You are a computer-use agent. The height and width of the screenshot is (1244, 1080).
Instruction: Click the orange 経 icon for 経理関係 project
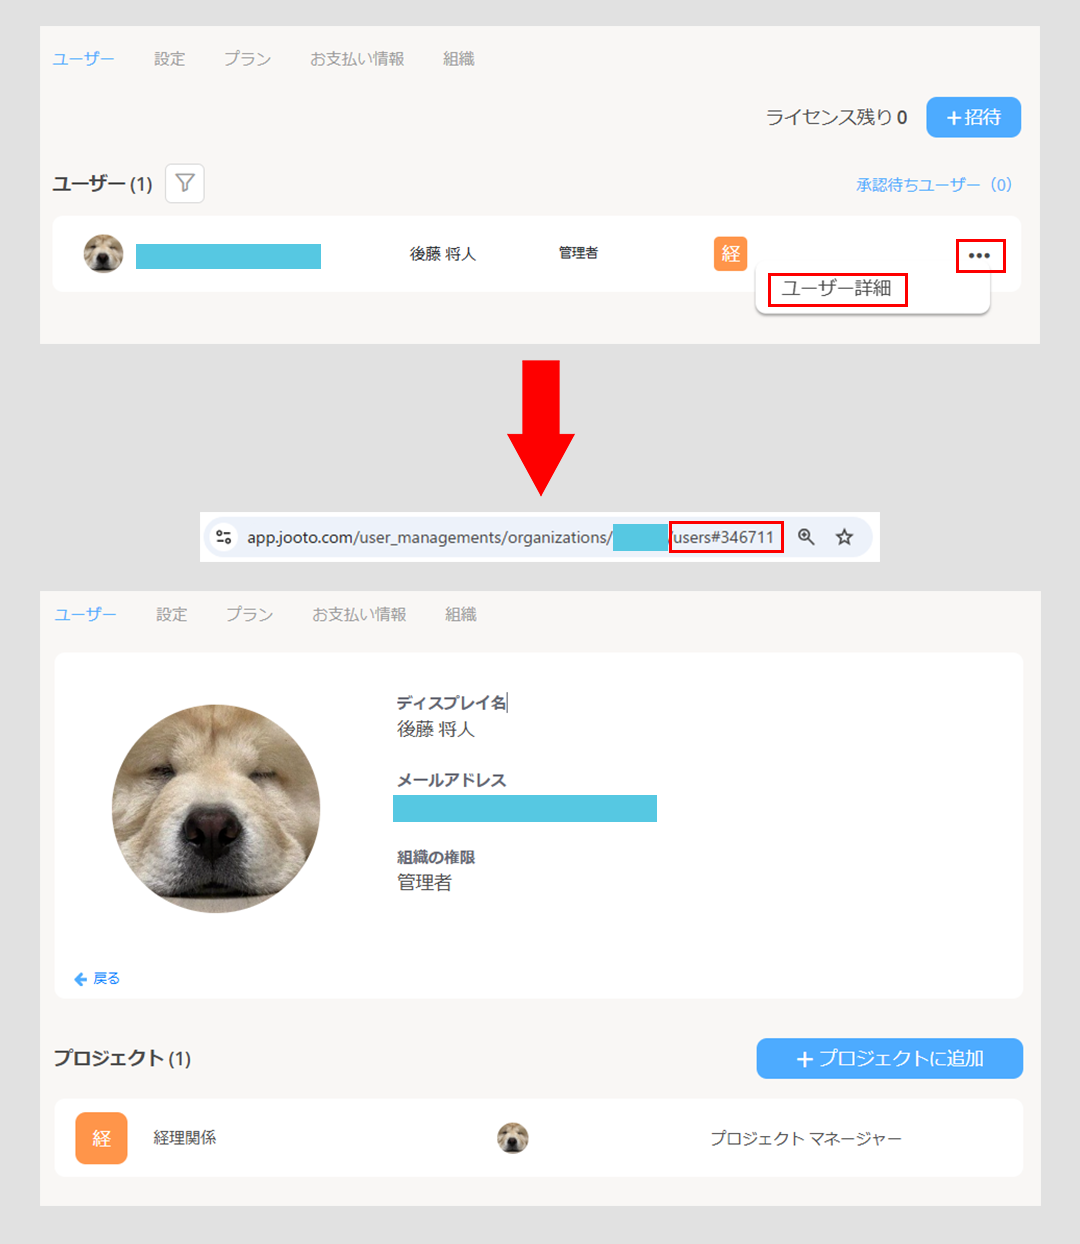(x=102, y=1138)
